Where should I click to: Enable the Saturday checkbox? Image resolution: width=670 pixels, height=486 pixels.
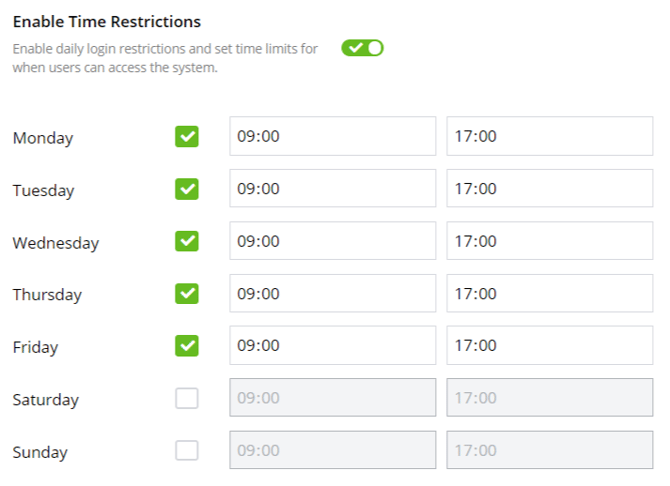click(187, 398)
